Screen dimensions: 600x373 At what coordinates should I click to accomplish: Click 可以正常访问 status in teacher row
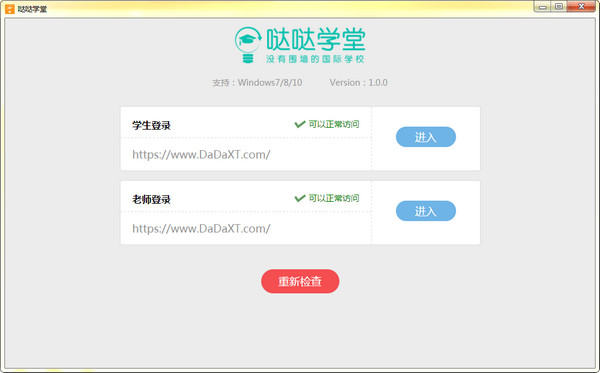click(x=334, y=198)
